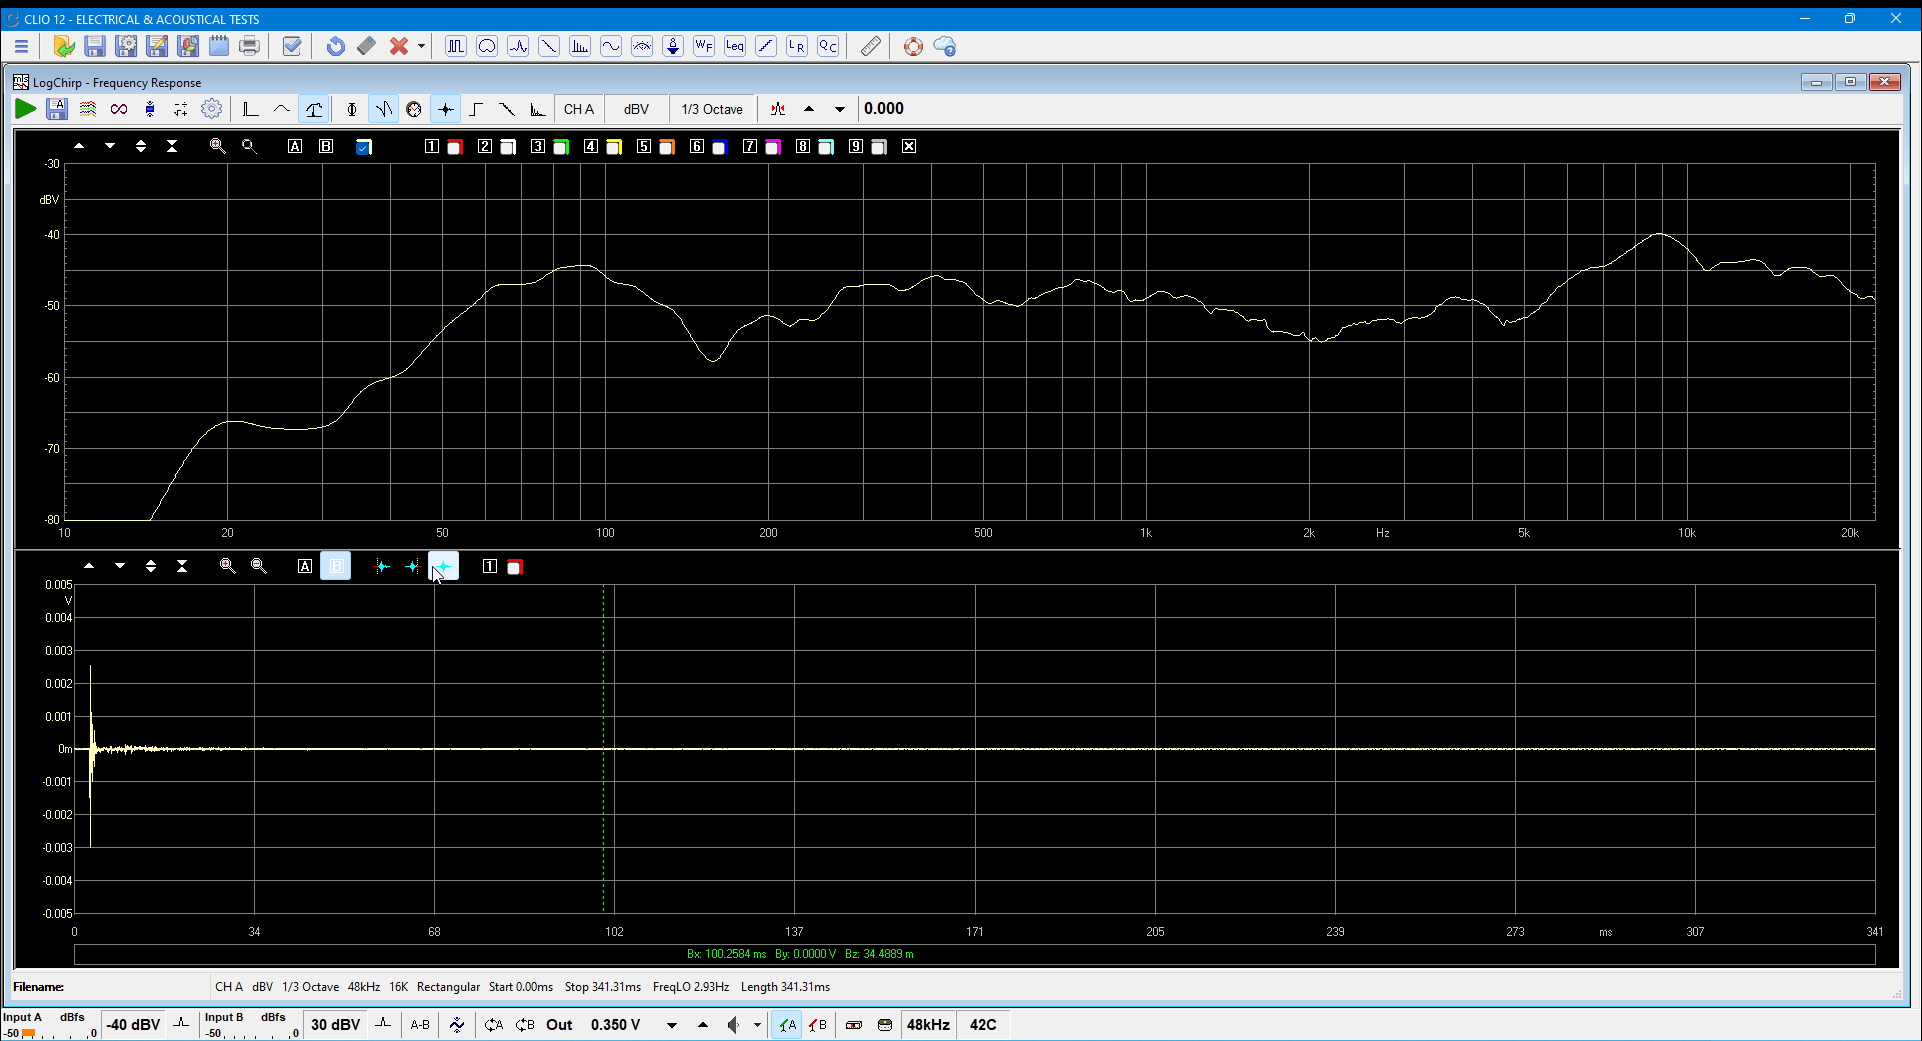Toggle the A-B differential input button
Image resolution: width=1922 pixels, height=1041 pixels.
420,1025
